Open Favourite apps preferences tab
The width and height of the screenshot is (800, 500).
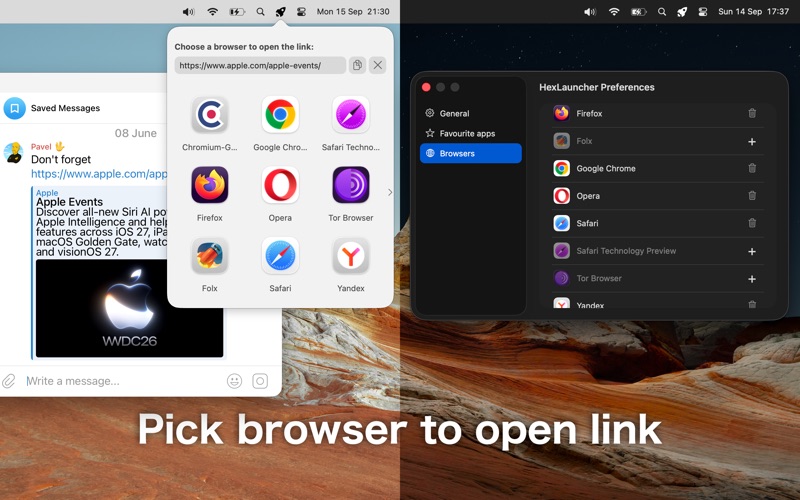[x=470, y=133]
